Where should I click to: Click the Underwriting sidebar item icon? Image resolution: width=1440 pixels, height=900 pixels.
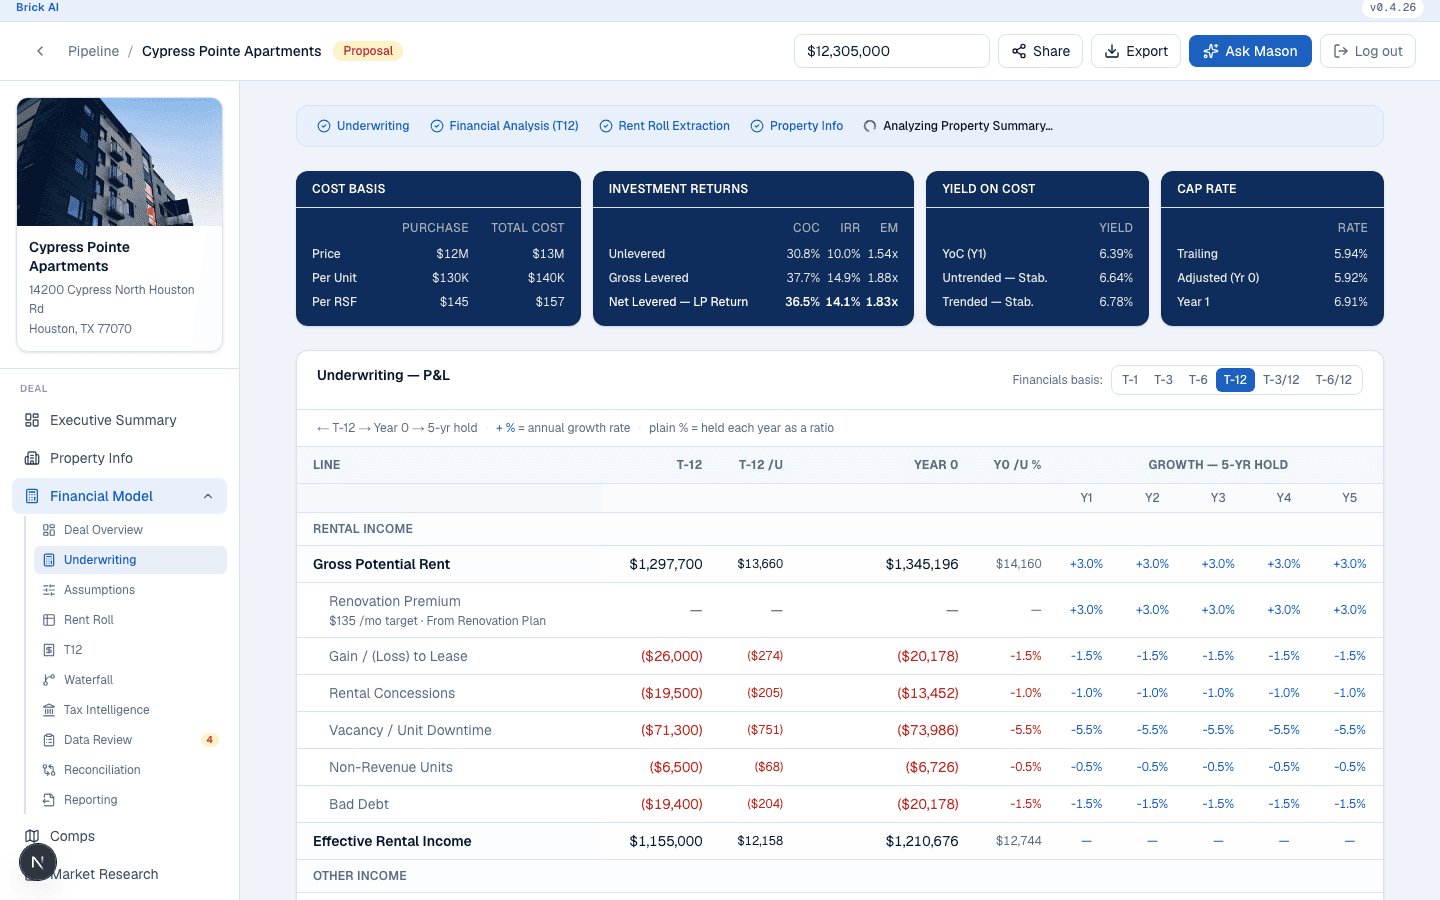pyautogui.click(x=49, y=560)
